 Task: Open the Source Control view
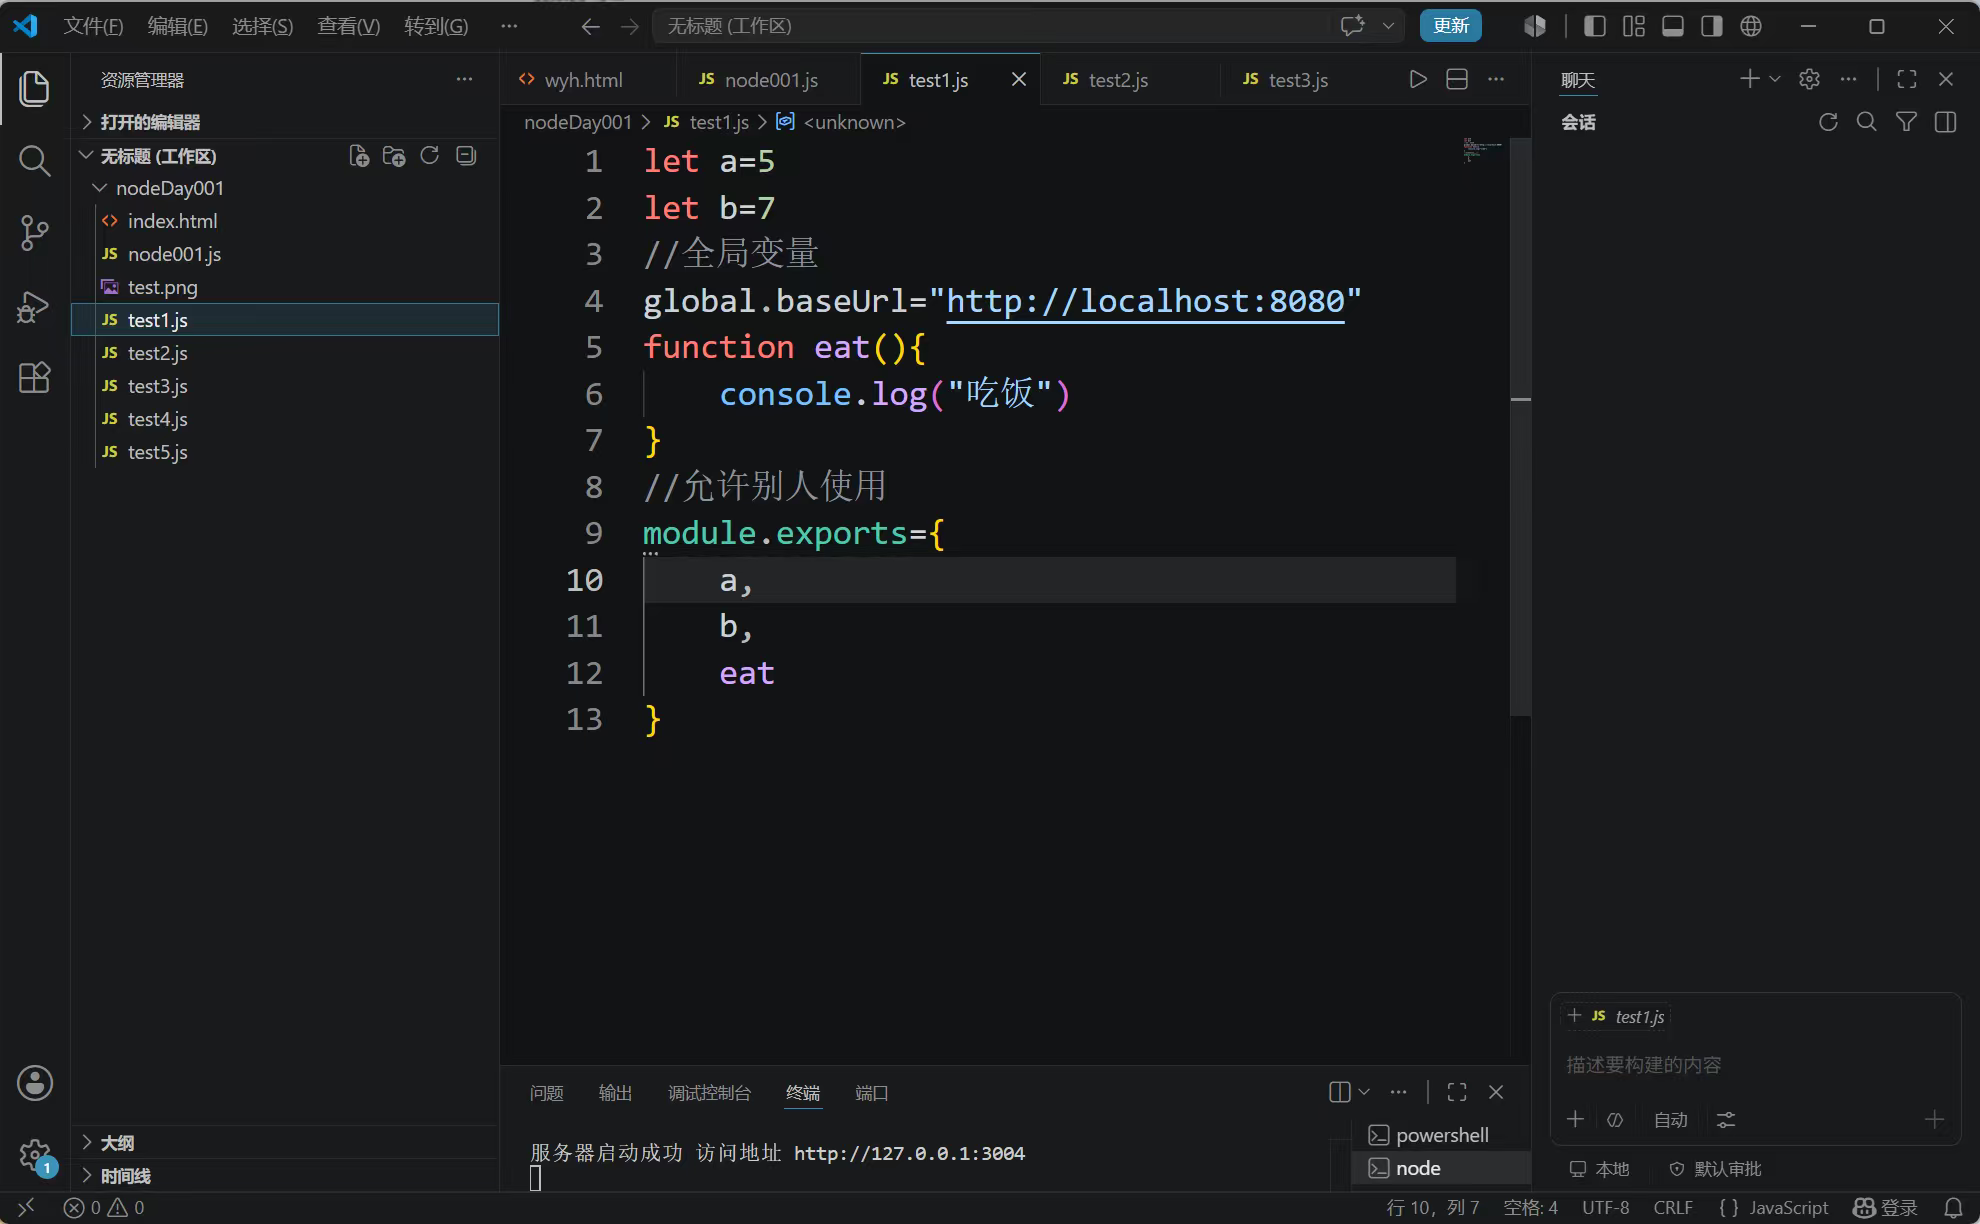34,233
